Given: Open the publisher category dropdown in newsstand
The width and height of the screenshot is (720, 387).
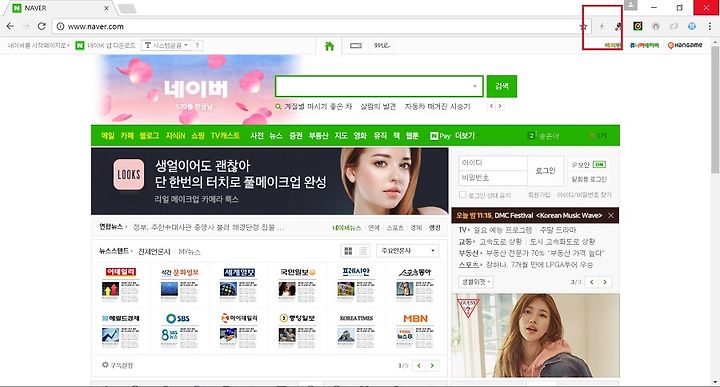Looking at the screenshot, I should [x=407, y=251].
